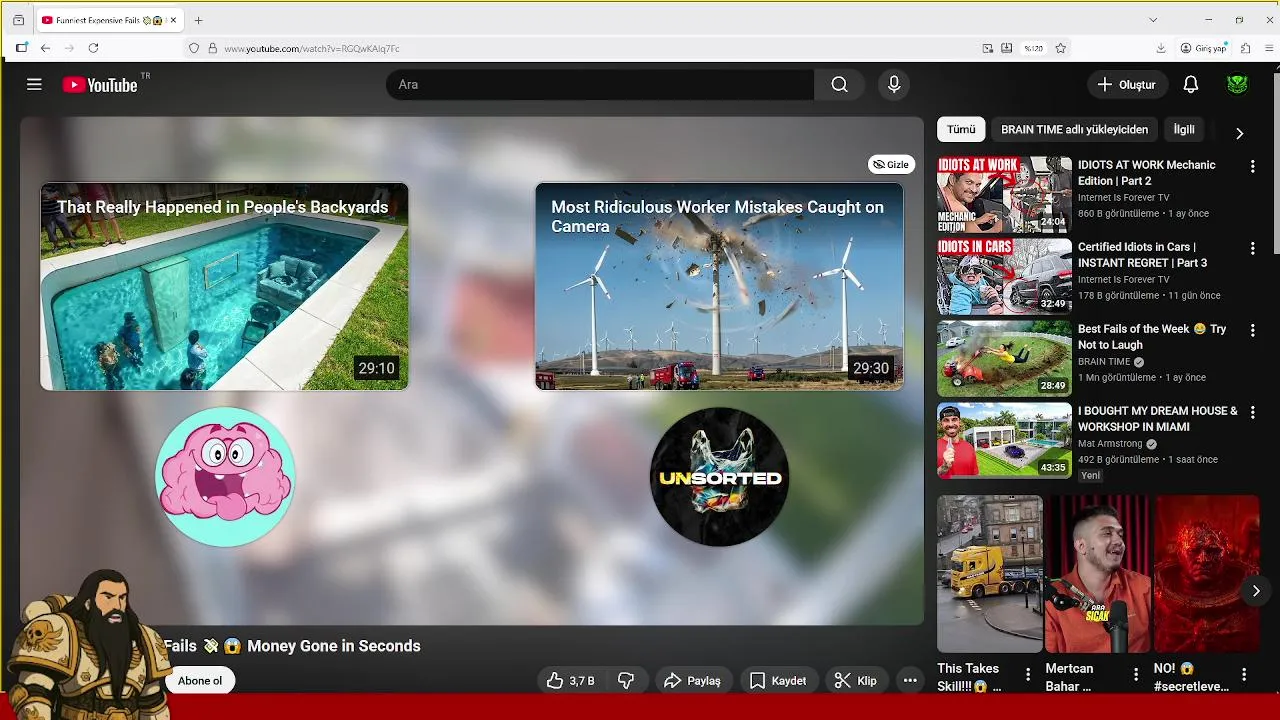1280x720 pixels.
Task: Open Best Fails of the Week thumbnail
Action: point(1004,358)
